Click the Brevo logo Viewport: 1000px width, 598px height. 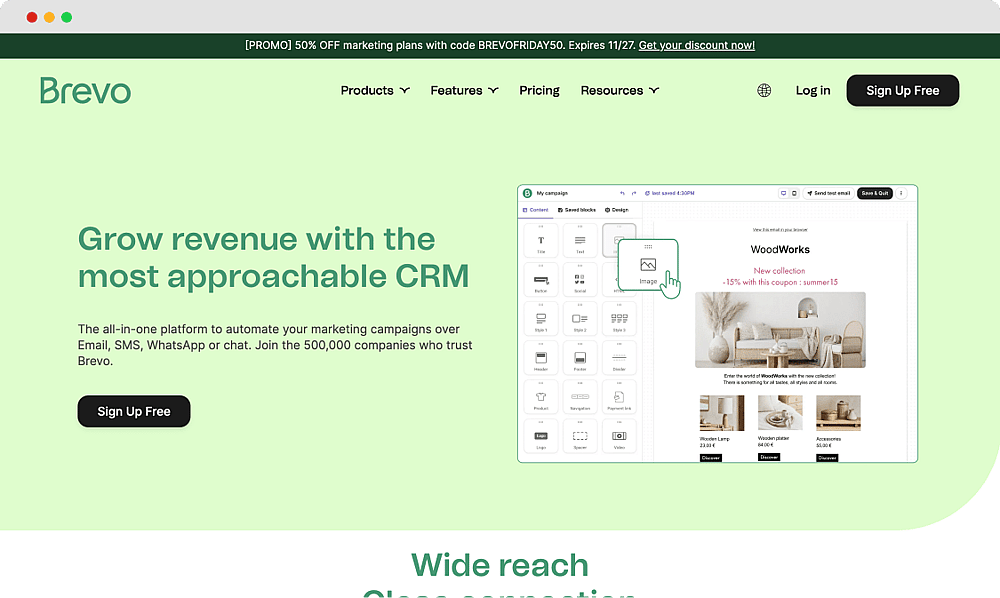(x=85, y=91)
